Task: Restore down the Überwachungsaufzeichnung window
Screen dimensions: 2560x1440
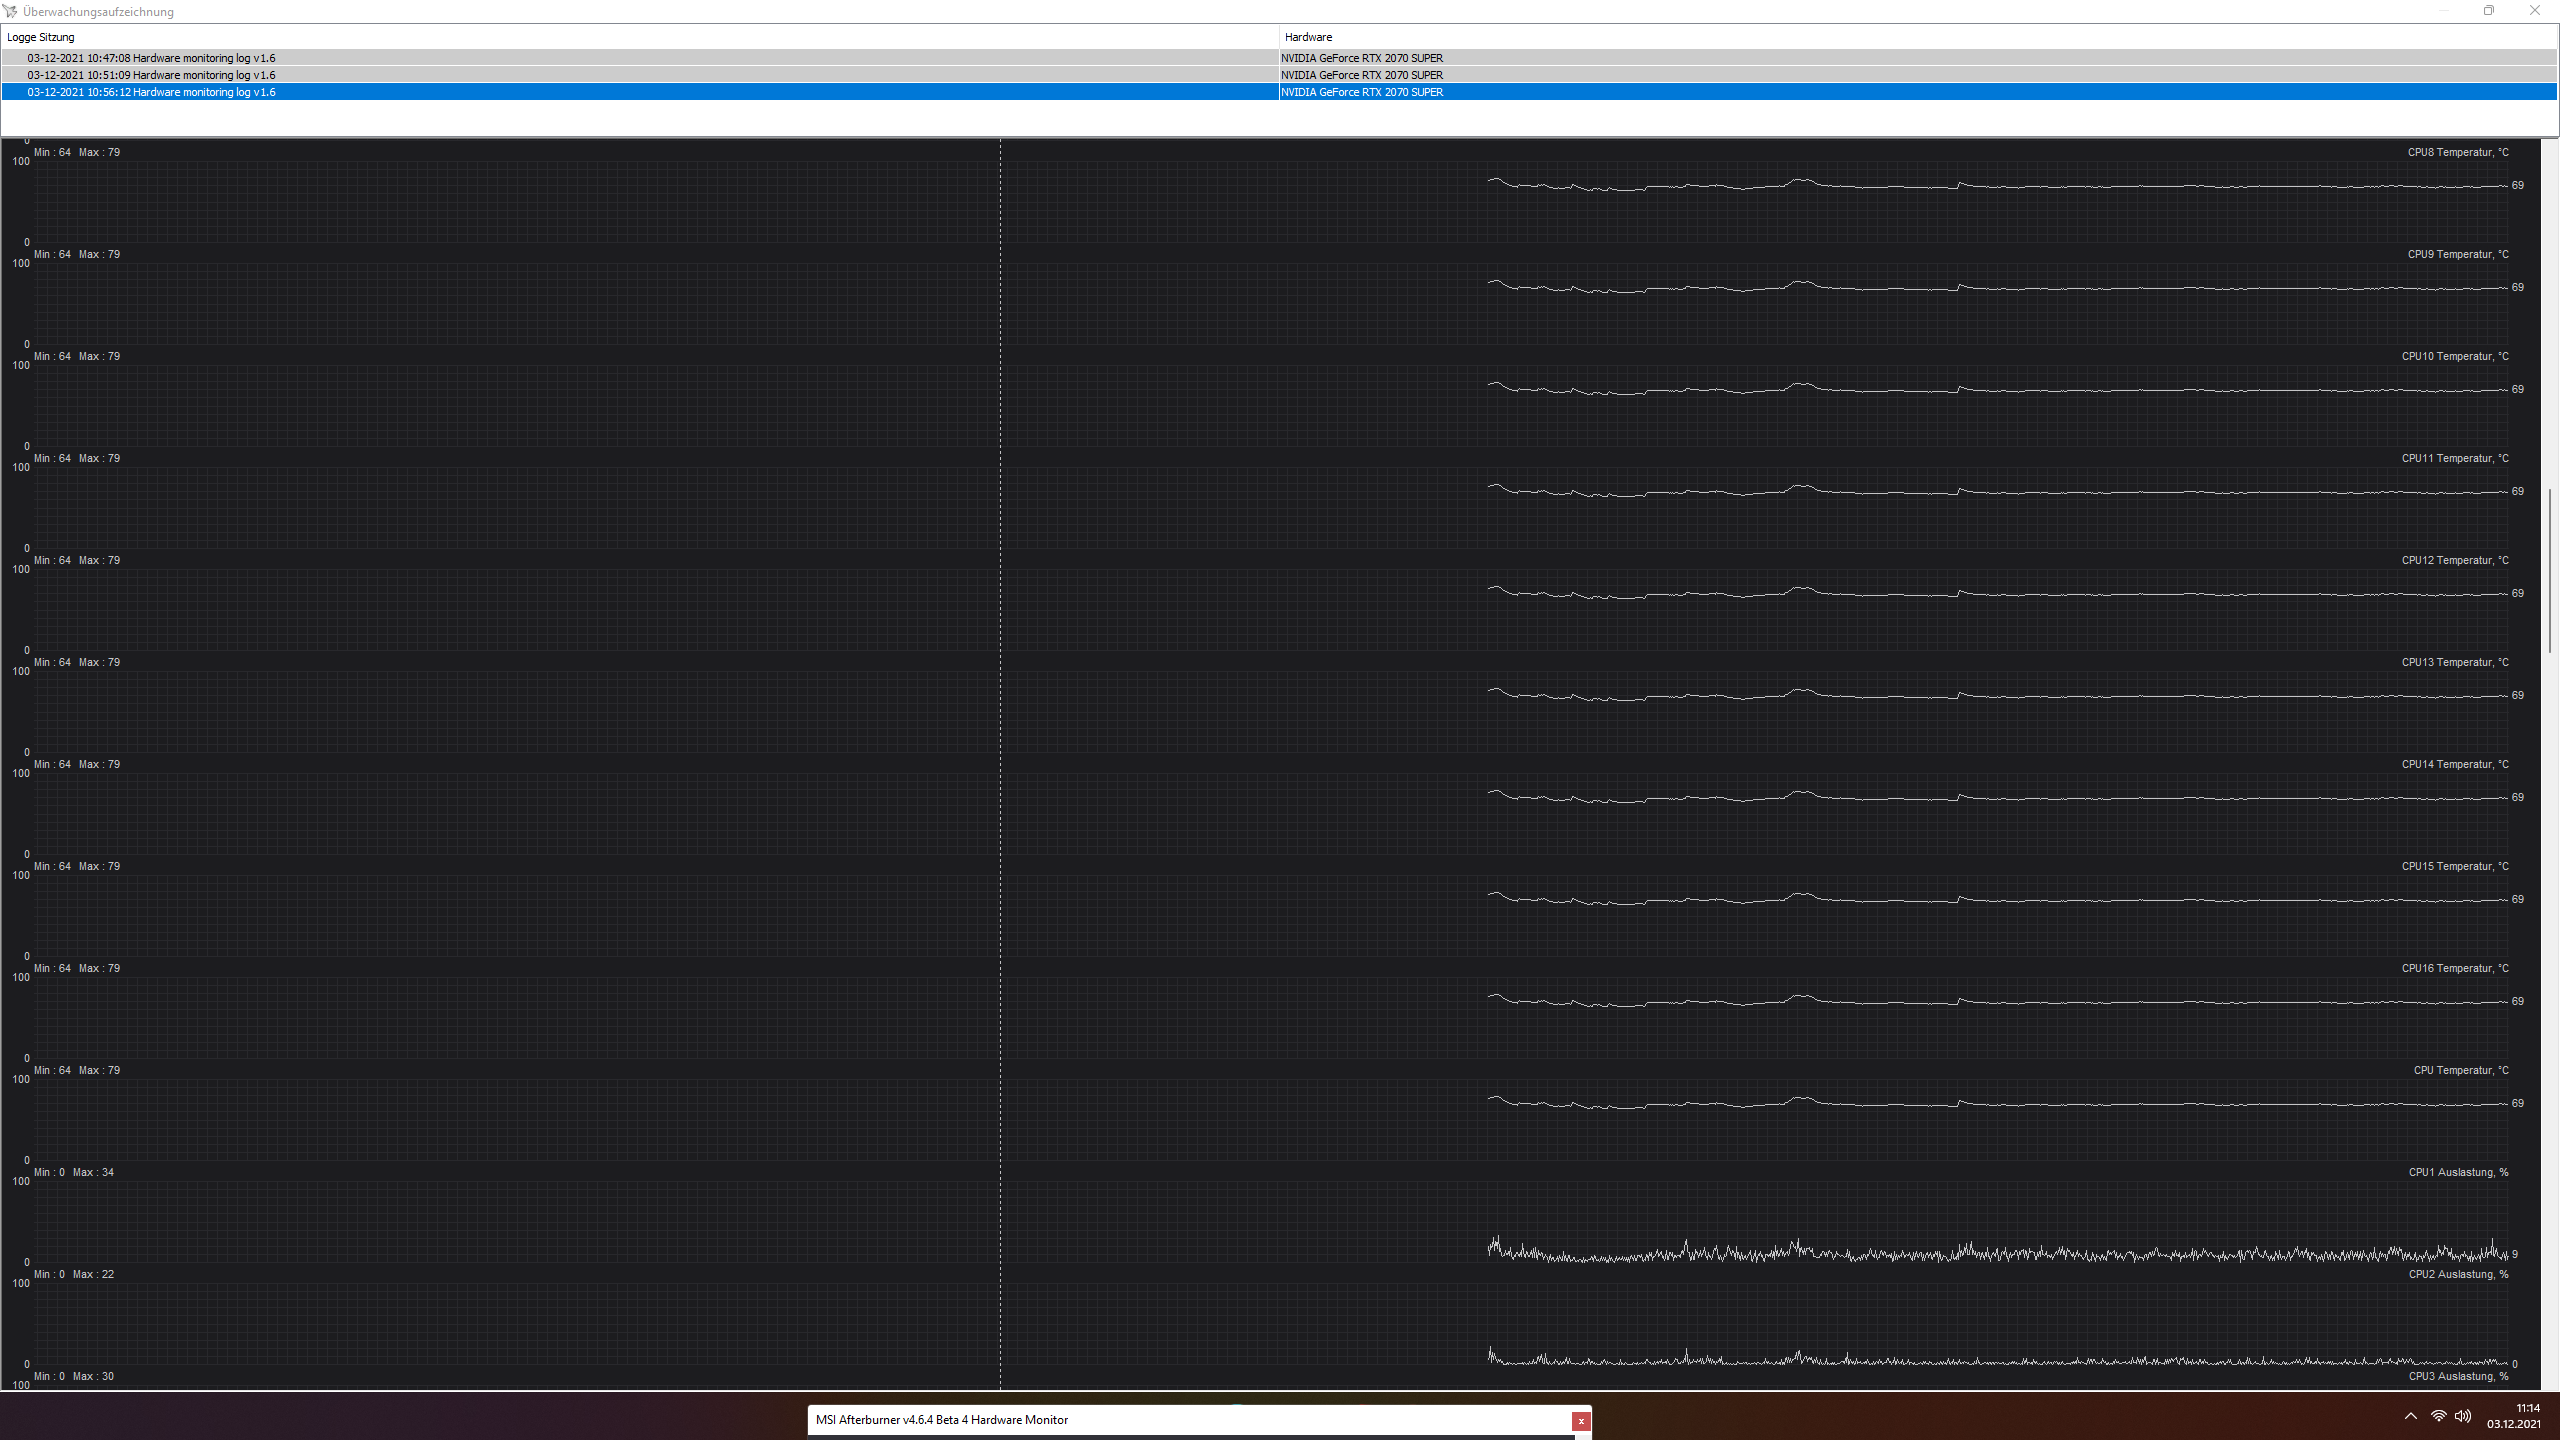Action: coord(2488,11)
